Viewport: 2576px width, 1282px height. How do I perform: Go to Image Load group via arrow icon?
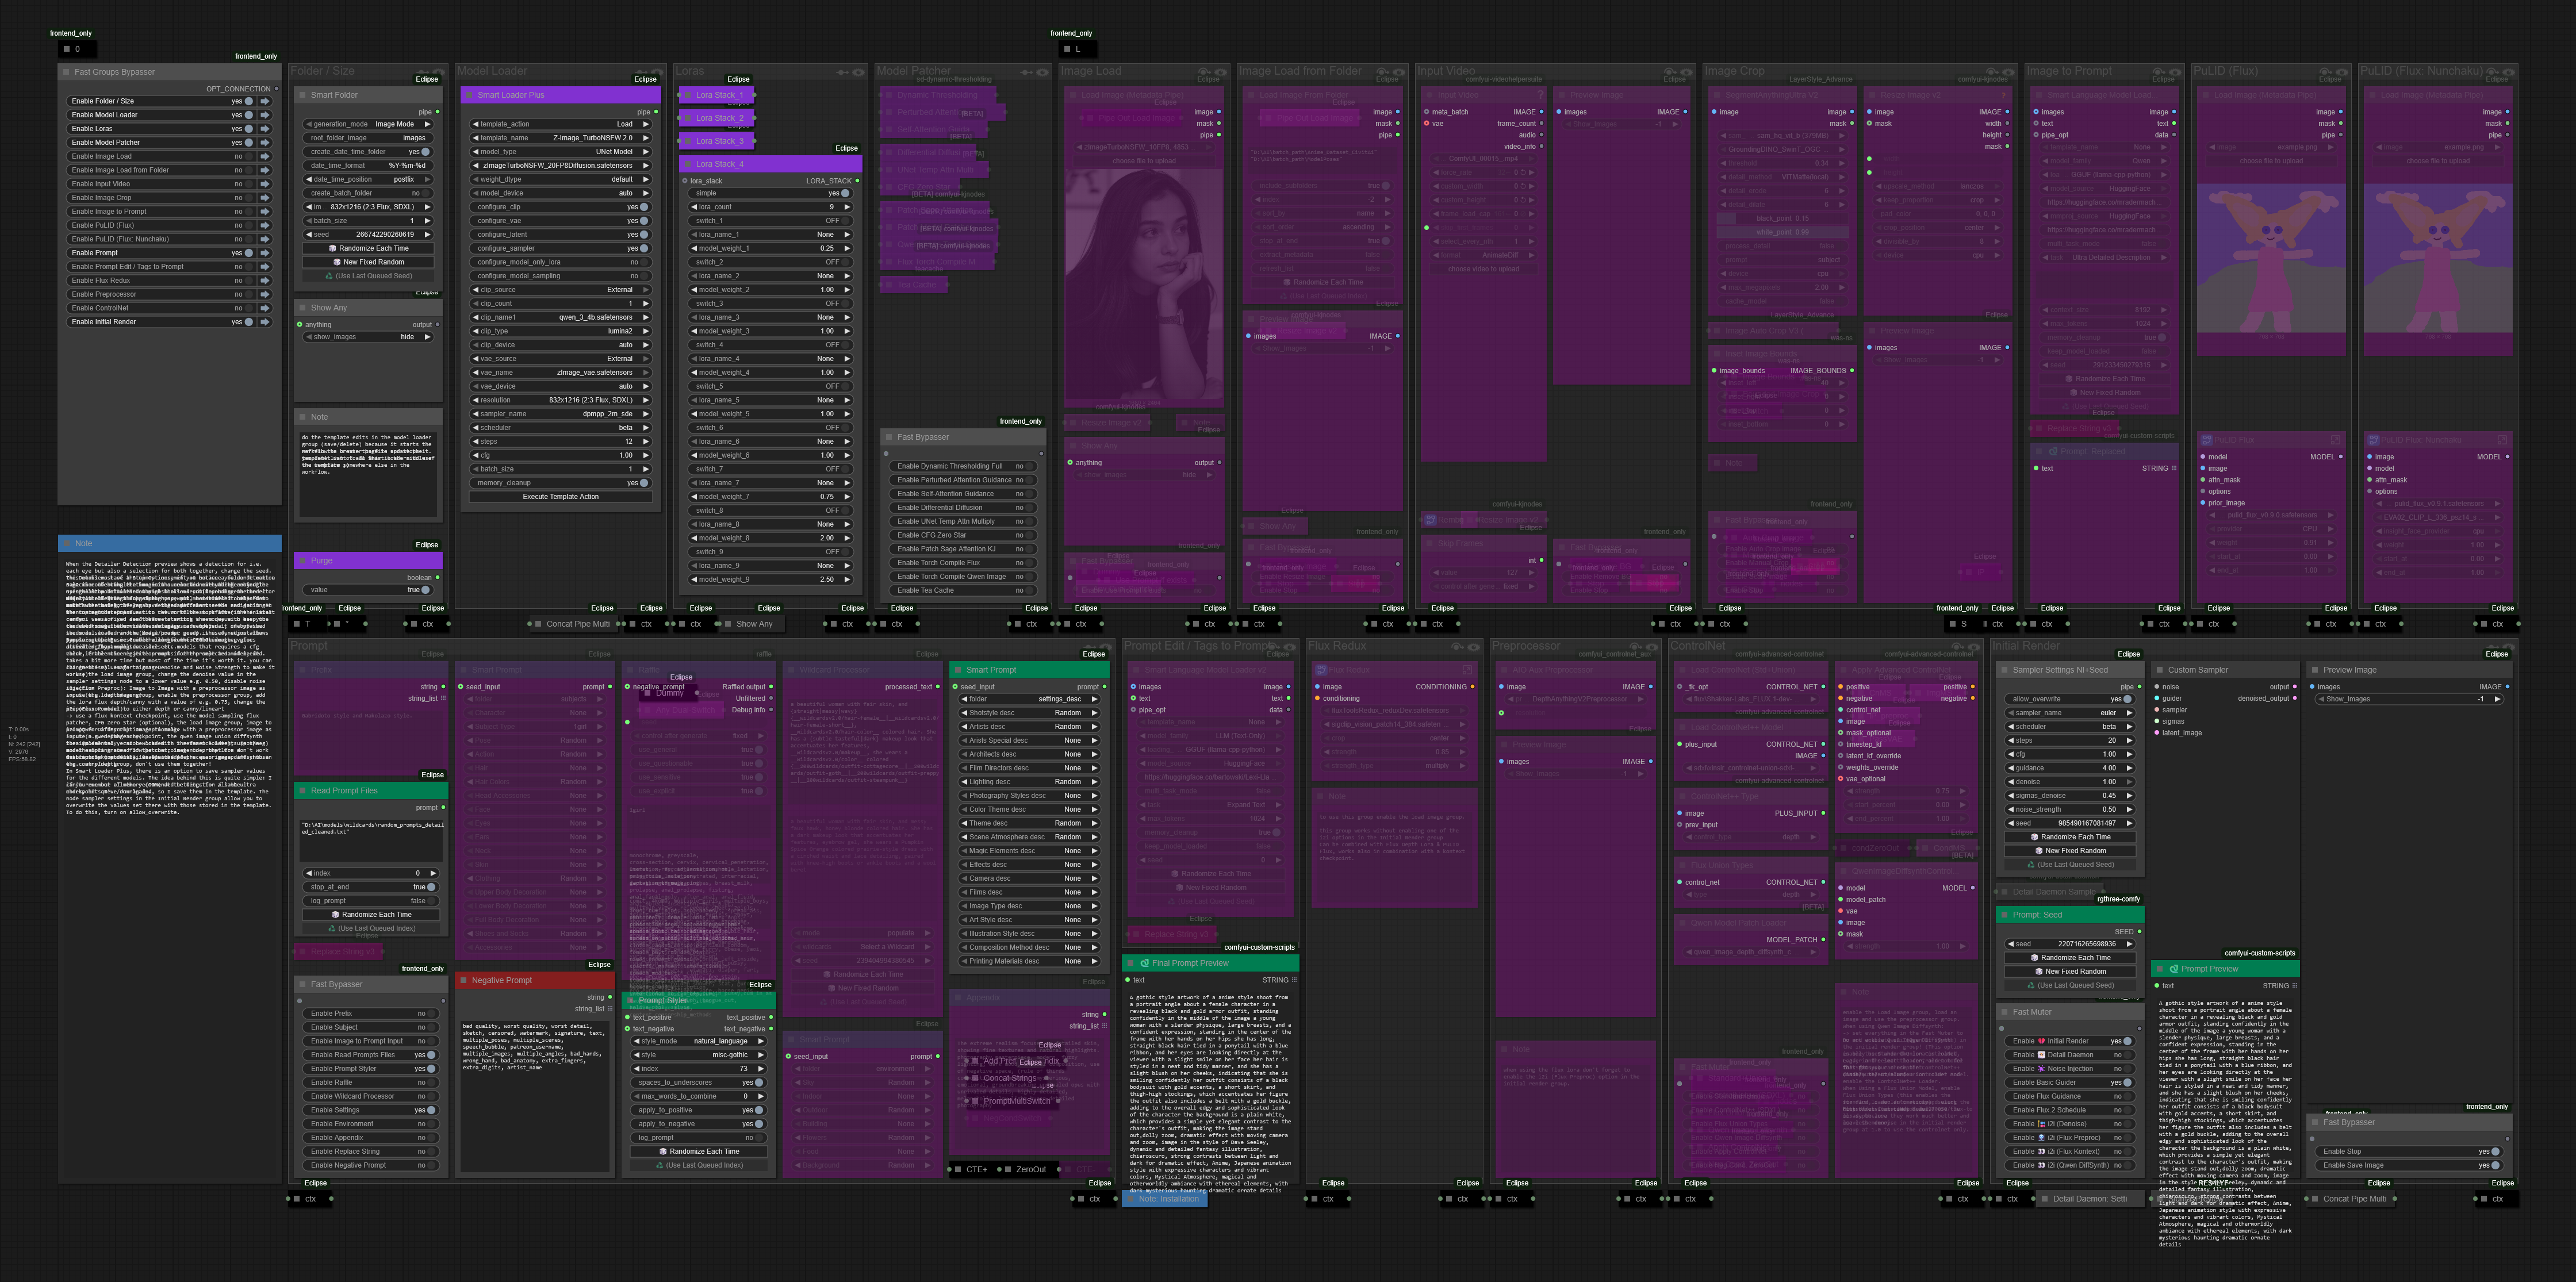pos(265,156)
